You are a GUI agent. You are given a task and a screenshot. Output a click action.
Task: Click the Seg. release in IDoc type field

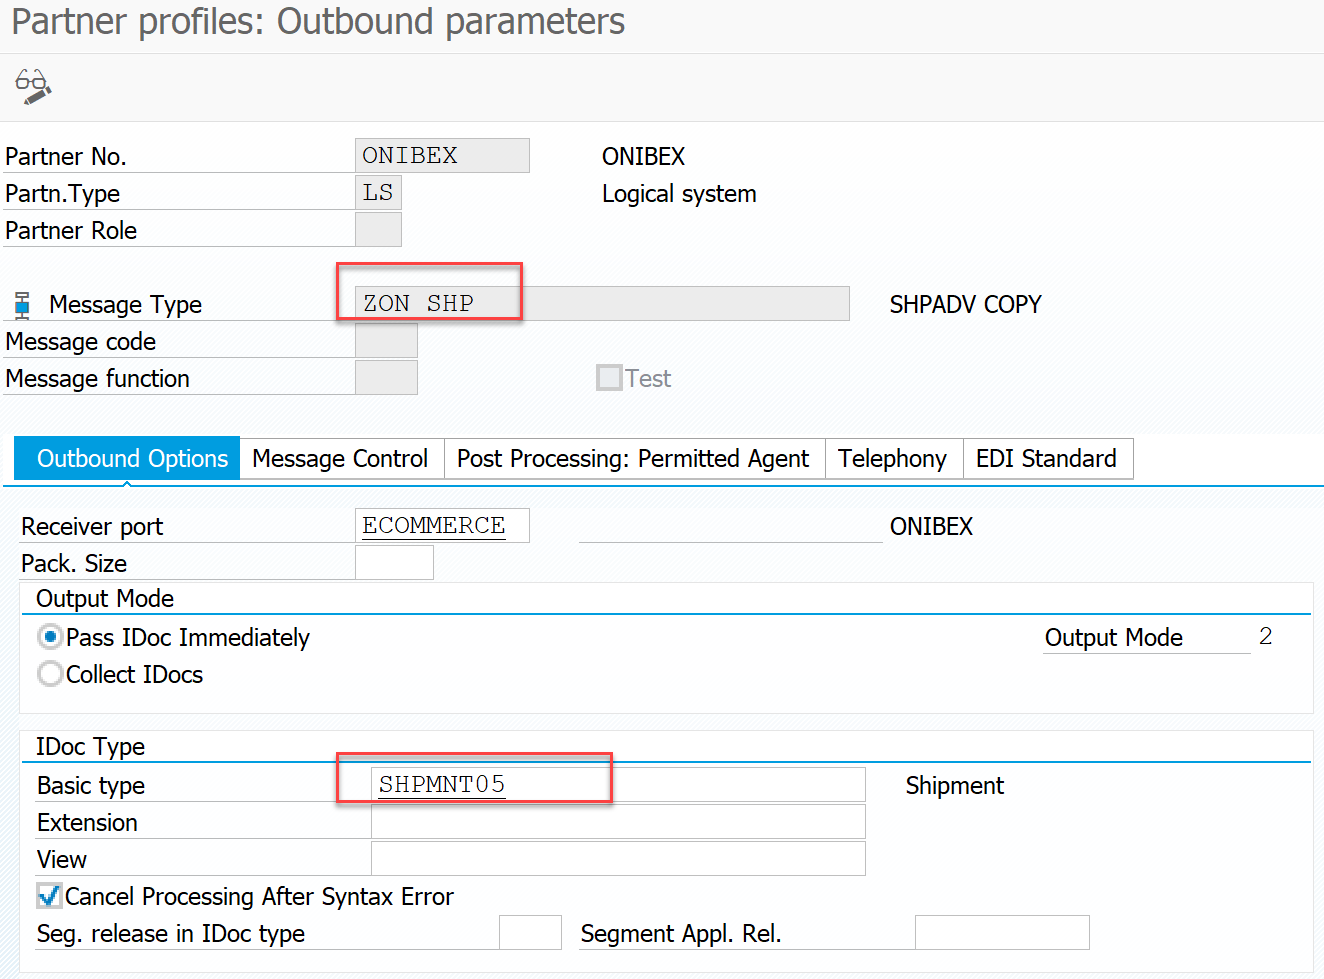point(530,933)
